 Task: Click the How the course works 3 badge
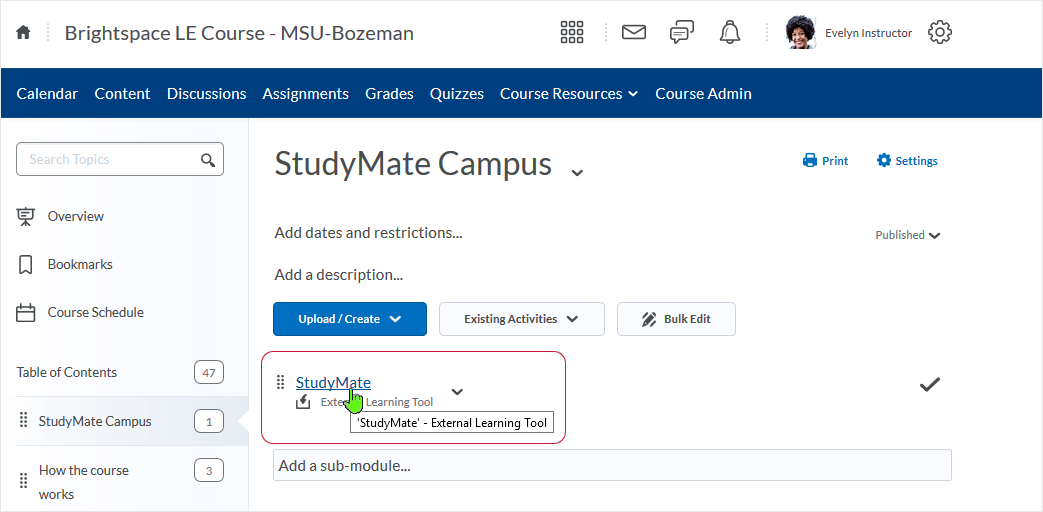[x=209, y=471]
